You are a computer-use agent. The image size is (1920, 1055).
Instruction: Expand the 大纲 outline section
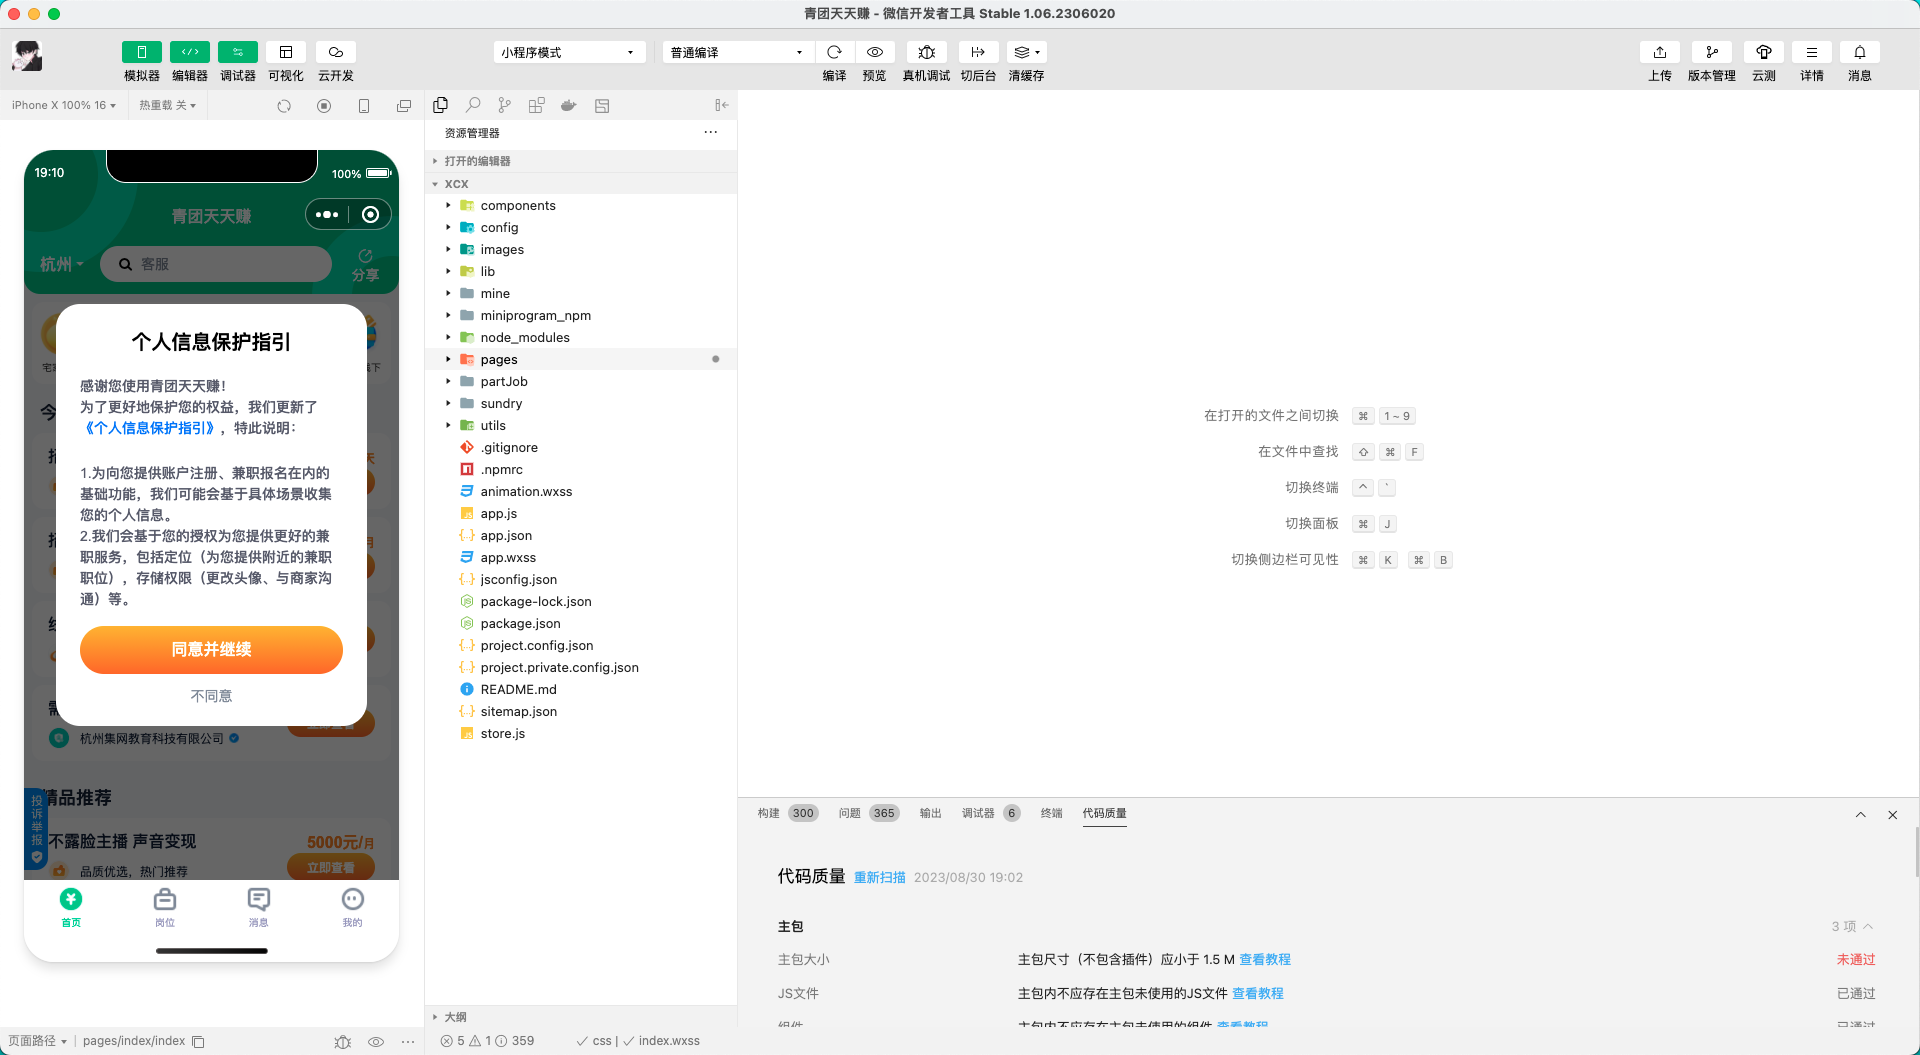tap(581, 1017)
